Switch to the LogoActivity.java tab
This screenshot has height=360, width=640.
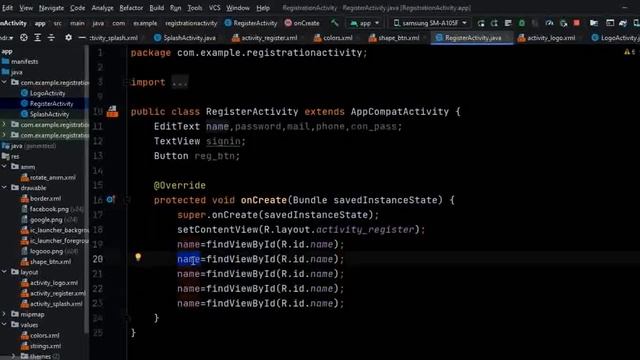click(616, 38)
